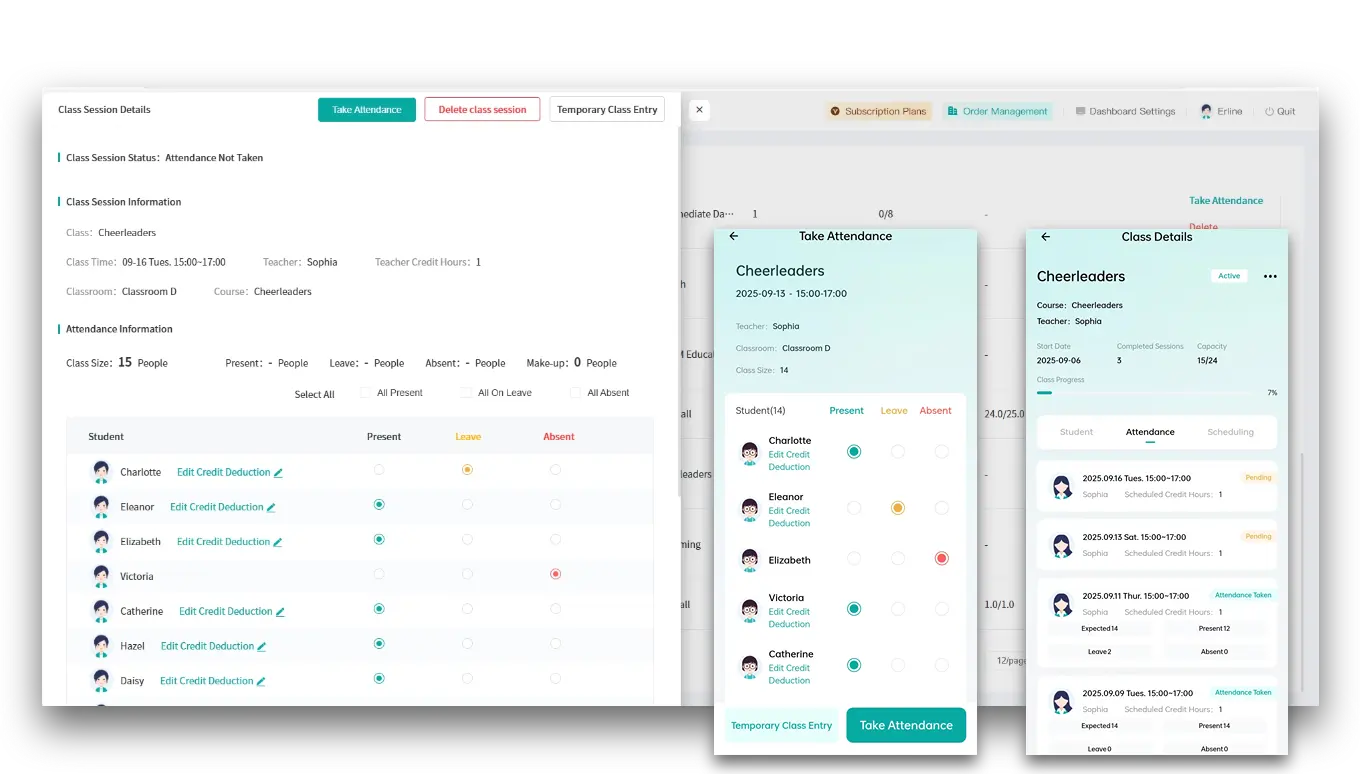
Task: Click the Temporary Class Entry button
Action: (x=607, y=109)
